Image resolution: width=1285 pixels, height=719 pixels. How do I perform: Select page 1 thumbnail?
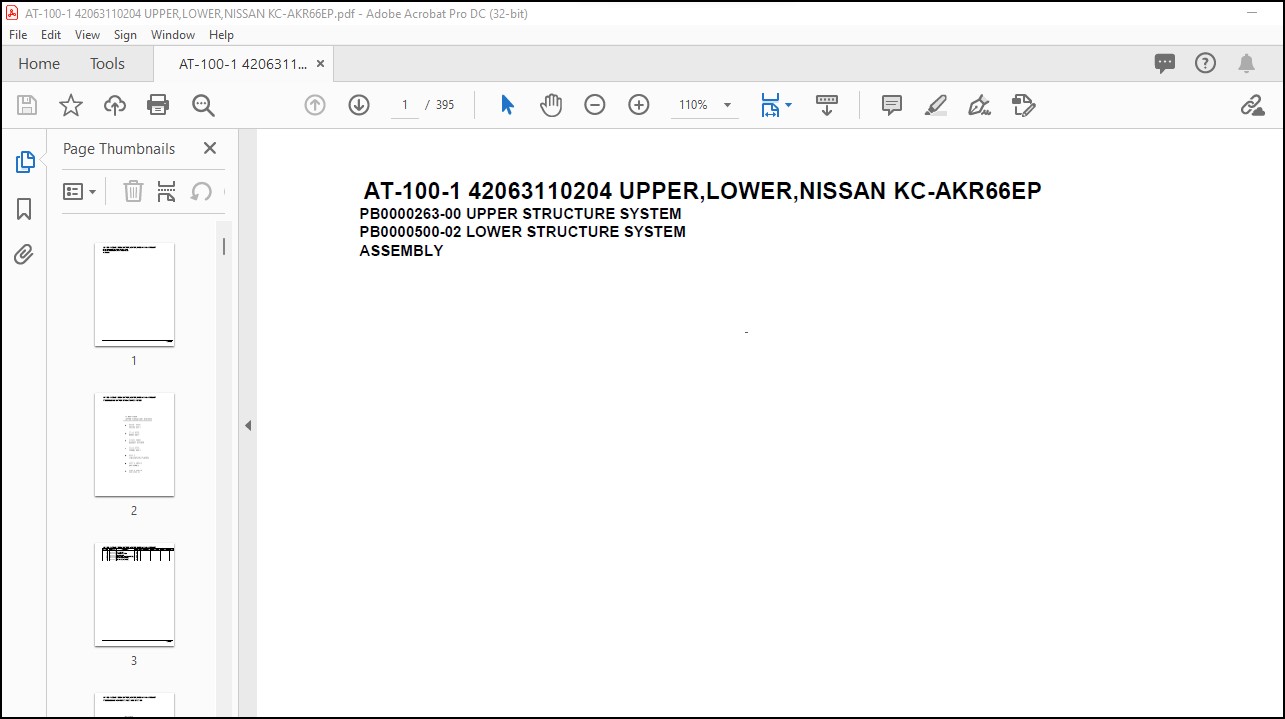[134, 294]
